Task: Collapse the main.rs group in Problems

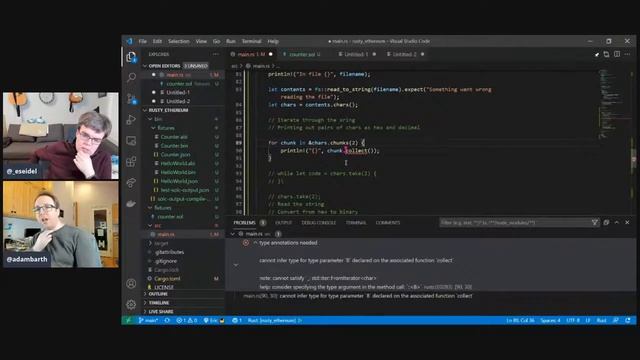Action: 233,234
